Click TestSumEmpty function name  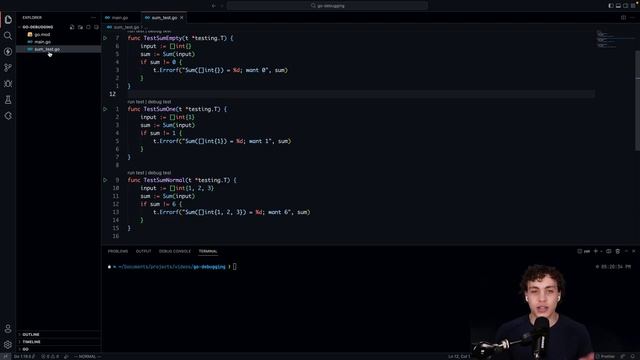click(x=162, y=38)
